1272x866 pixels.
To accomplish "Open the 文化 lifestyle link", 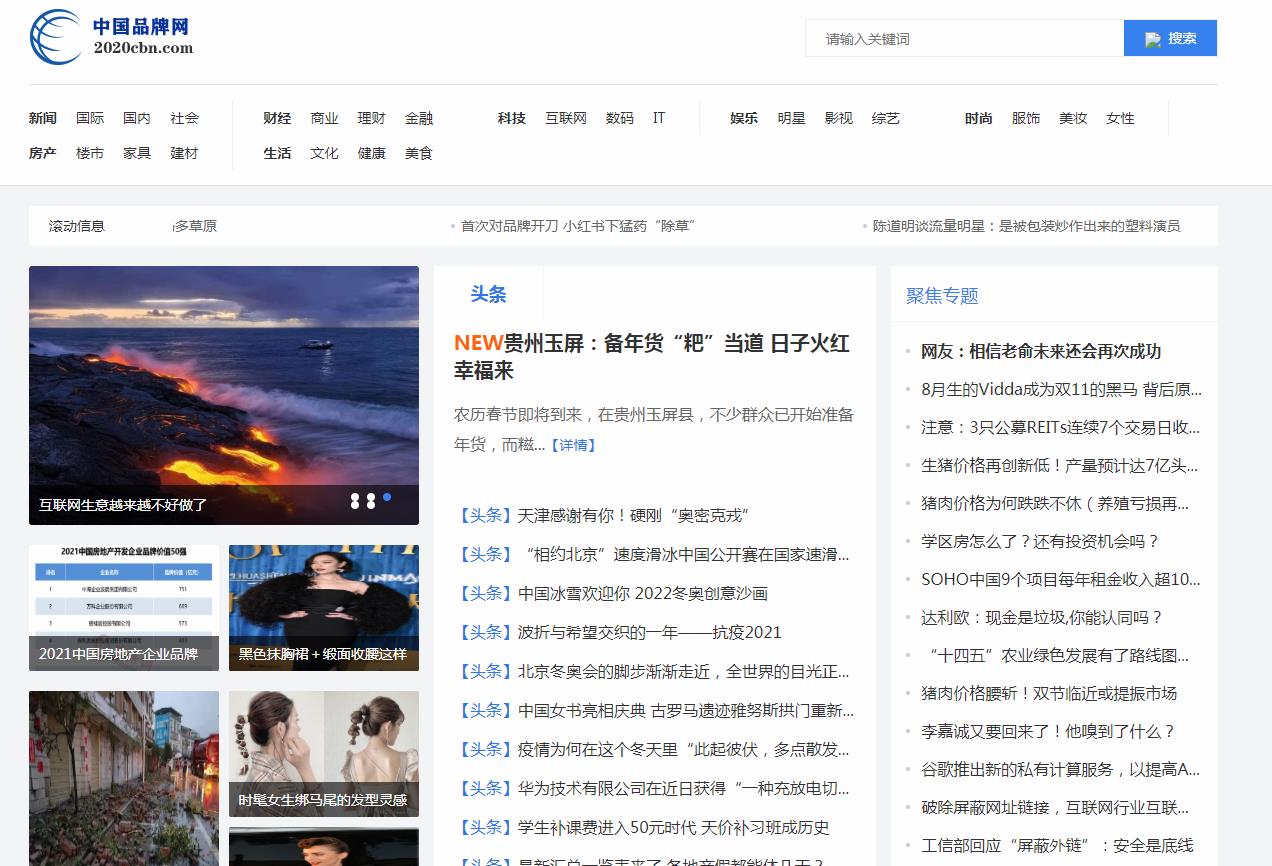I will (x=324, y=153).
